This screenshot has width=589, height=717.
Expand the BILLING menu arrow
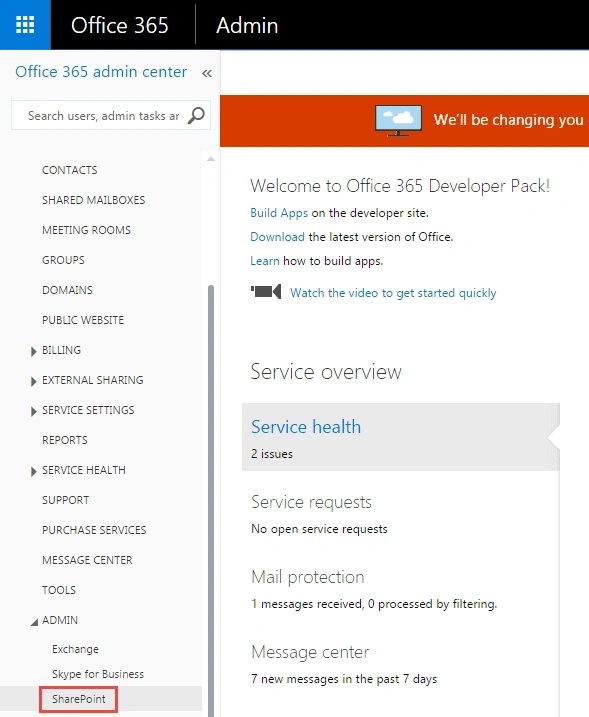coord(33,351)
